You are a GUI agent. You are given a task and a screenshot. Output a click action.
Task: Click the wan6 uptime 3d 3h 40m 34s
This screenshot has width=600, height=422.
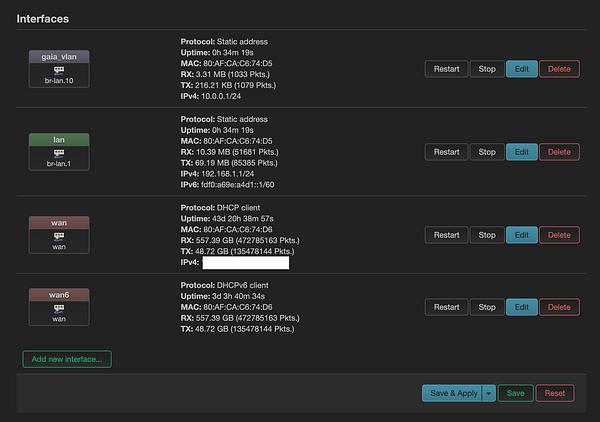238,296
